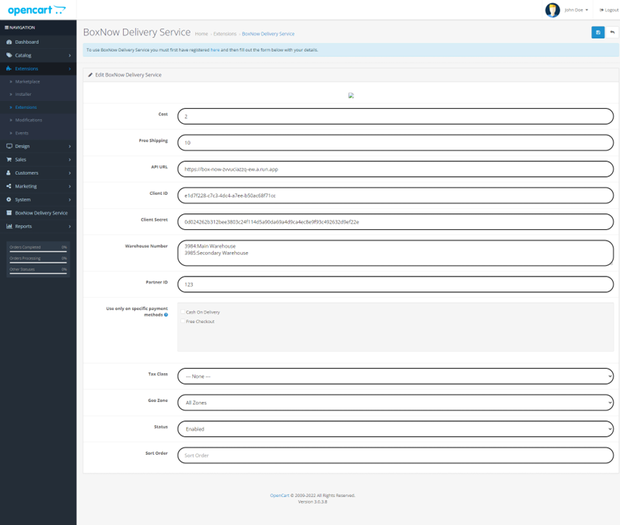Click the blue Save button icon
Image resolution: width=620 pixels, height=525 pixels.
[598, 32]
